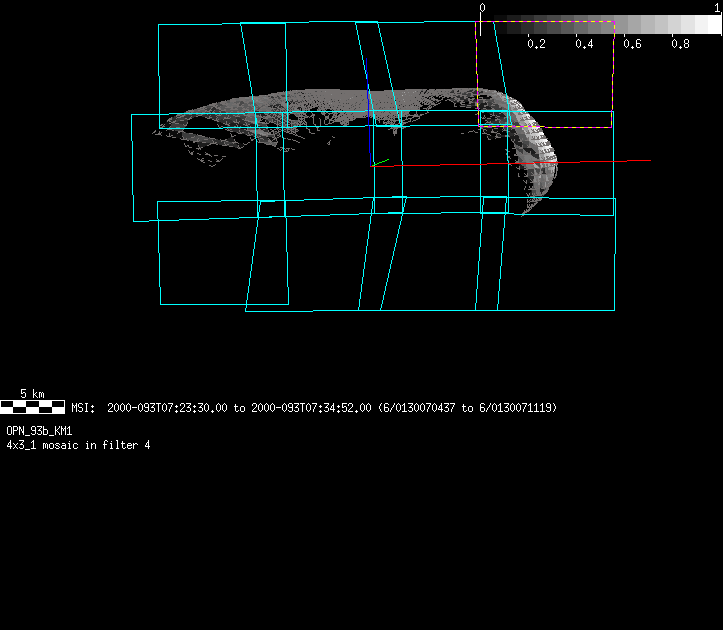Click the OPN_93b_KM1 sequence label
Image resolution: width=723 pixels, height=630 pixels.
[39, 431]
